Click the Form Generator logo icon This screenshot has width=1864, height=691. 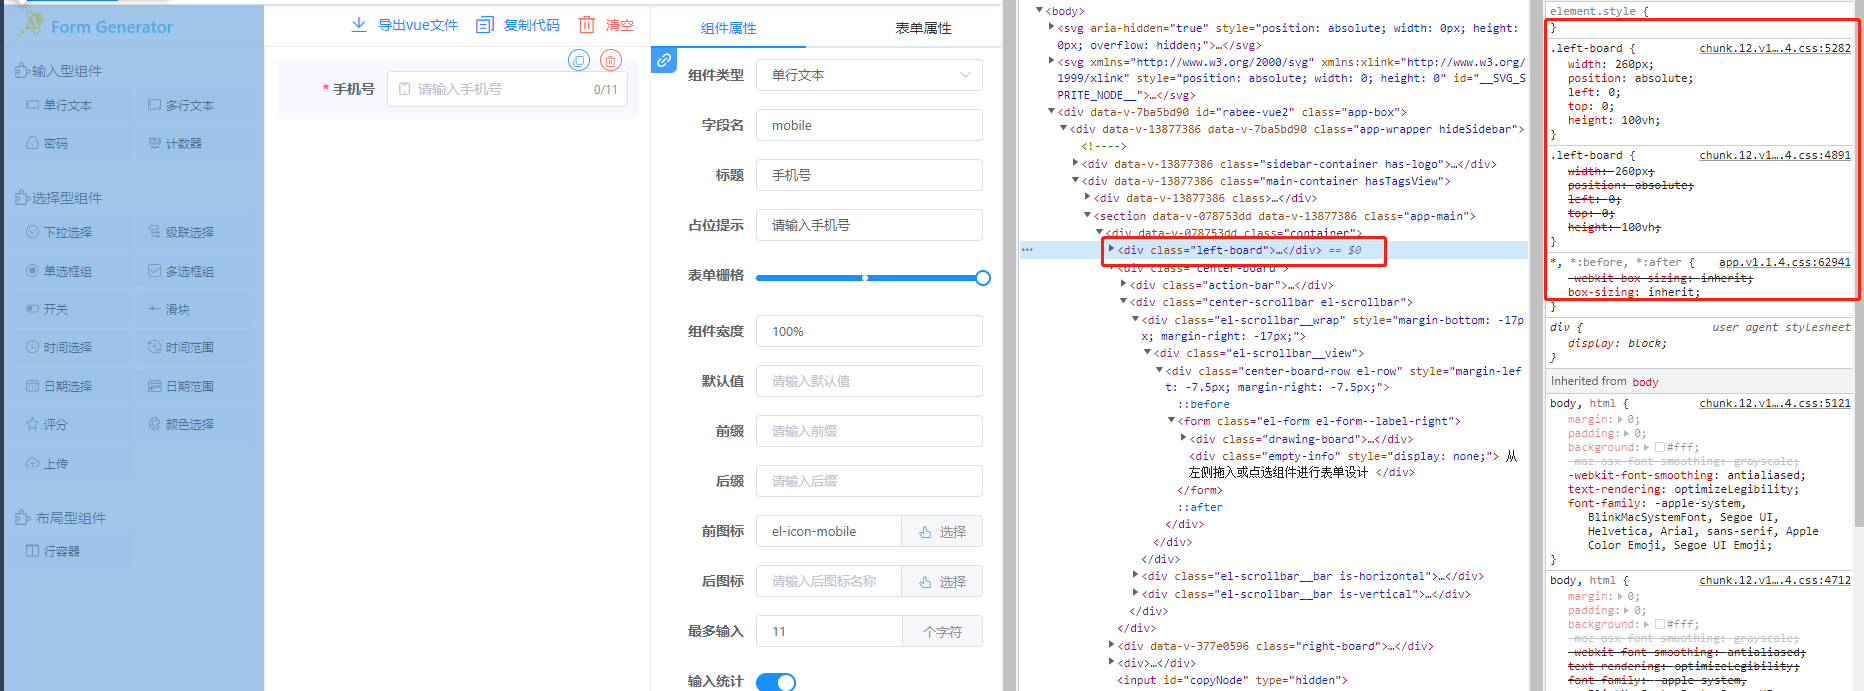(x=31, y=25)
